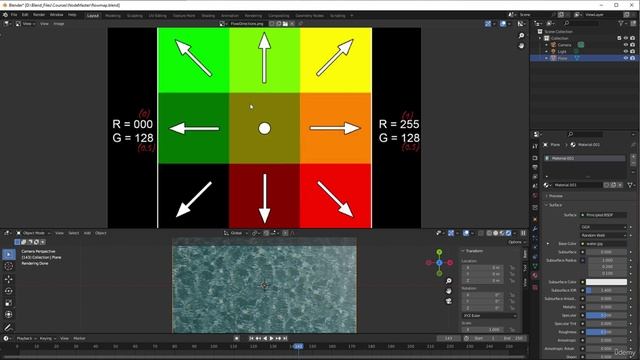Open the Image menu in image editor
The height and width of the screenshot is (360, 640).
(x=59, y=24)
